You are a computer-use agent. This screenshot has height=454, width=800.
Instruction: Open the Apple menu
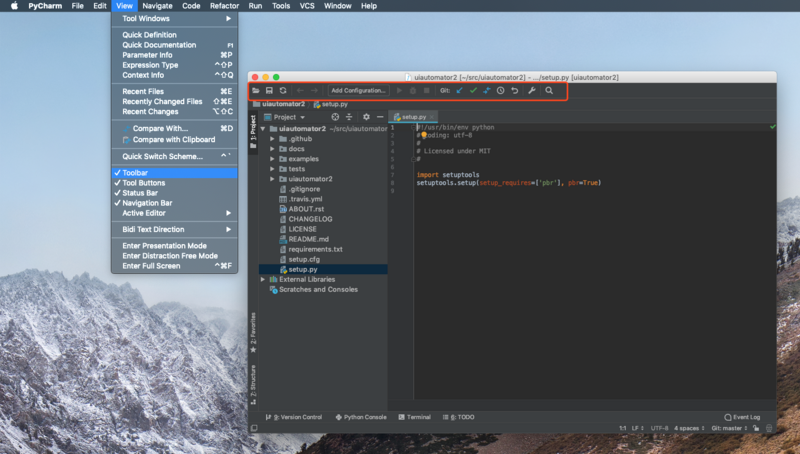tap(14, 6)
